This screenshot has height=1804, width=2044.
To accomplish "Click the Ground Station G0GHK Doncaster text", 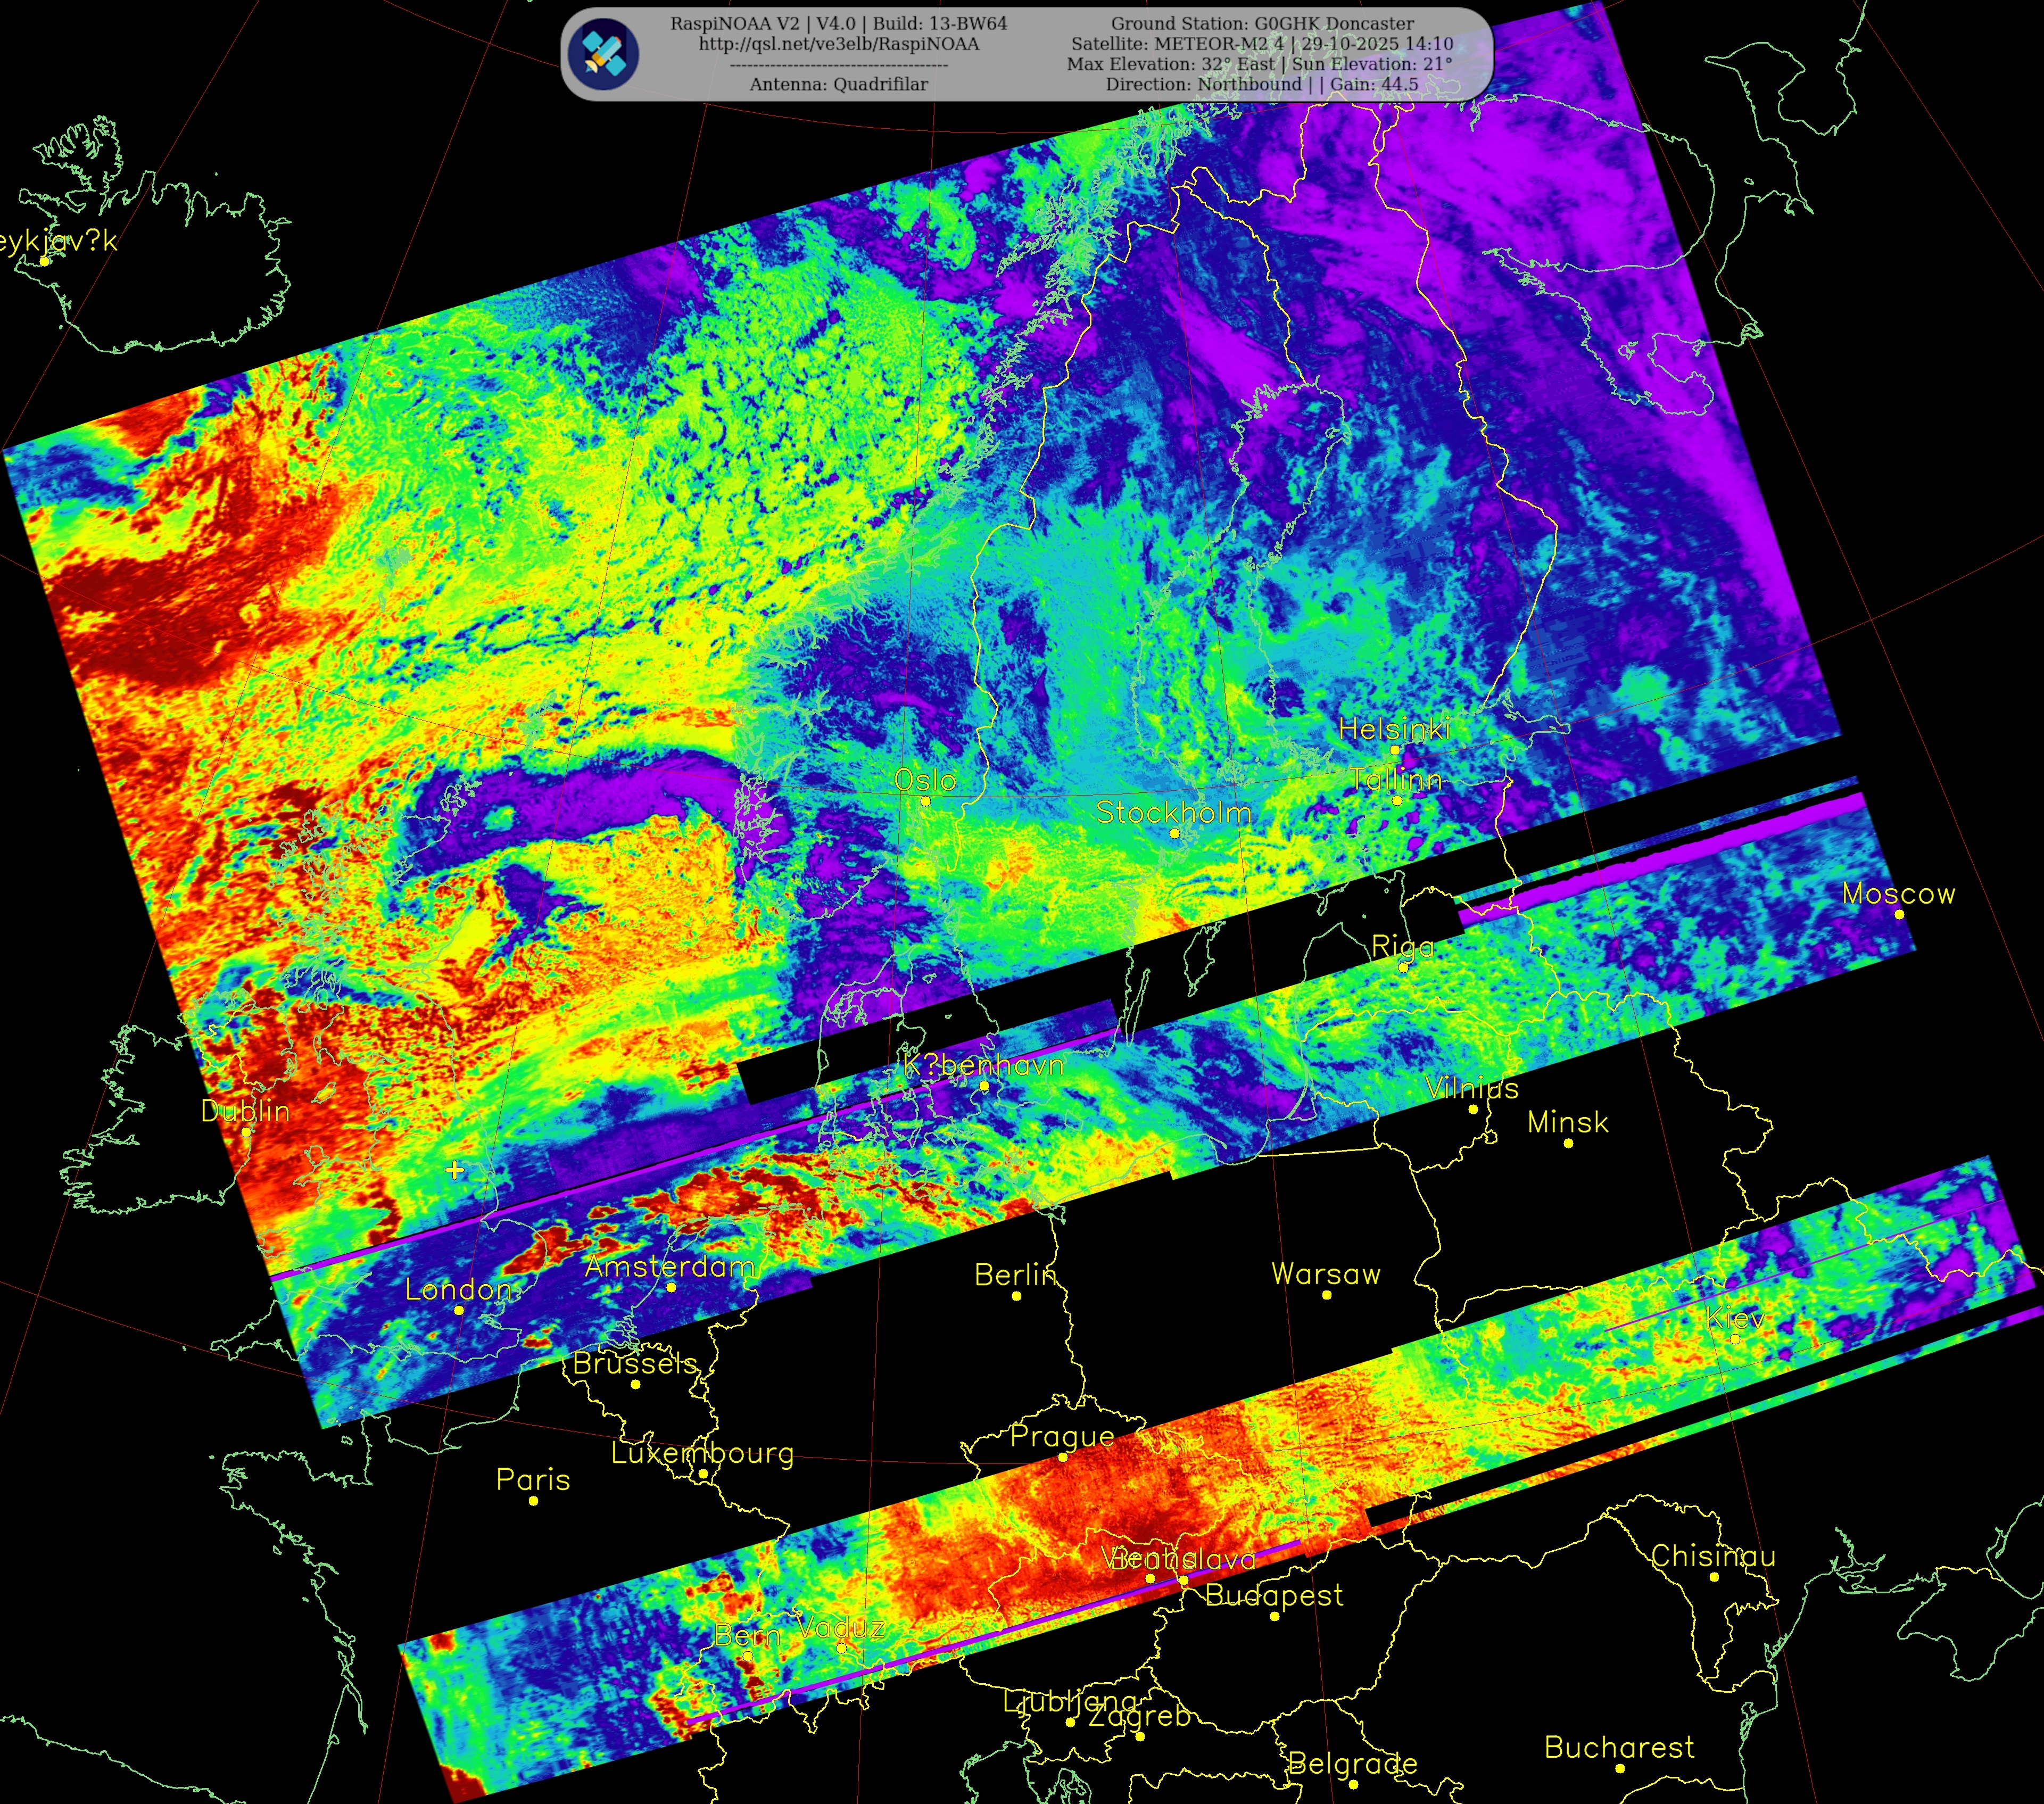I will click(x=1262, y=23).
